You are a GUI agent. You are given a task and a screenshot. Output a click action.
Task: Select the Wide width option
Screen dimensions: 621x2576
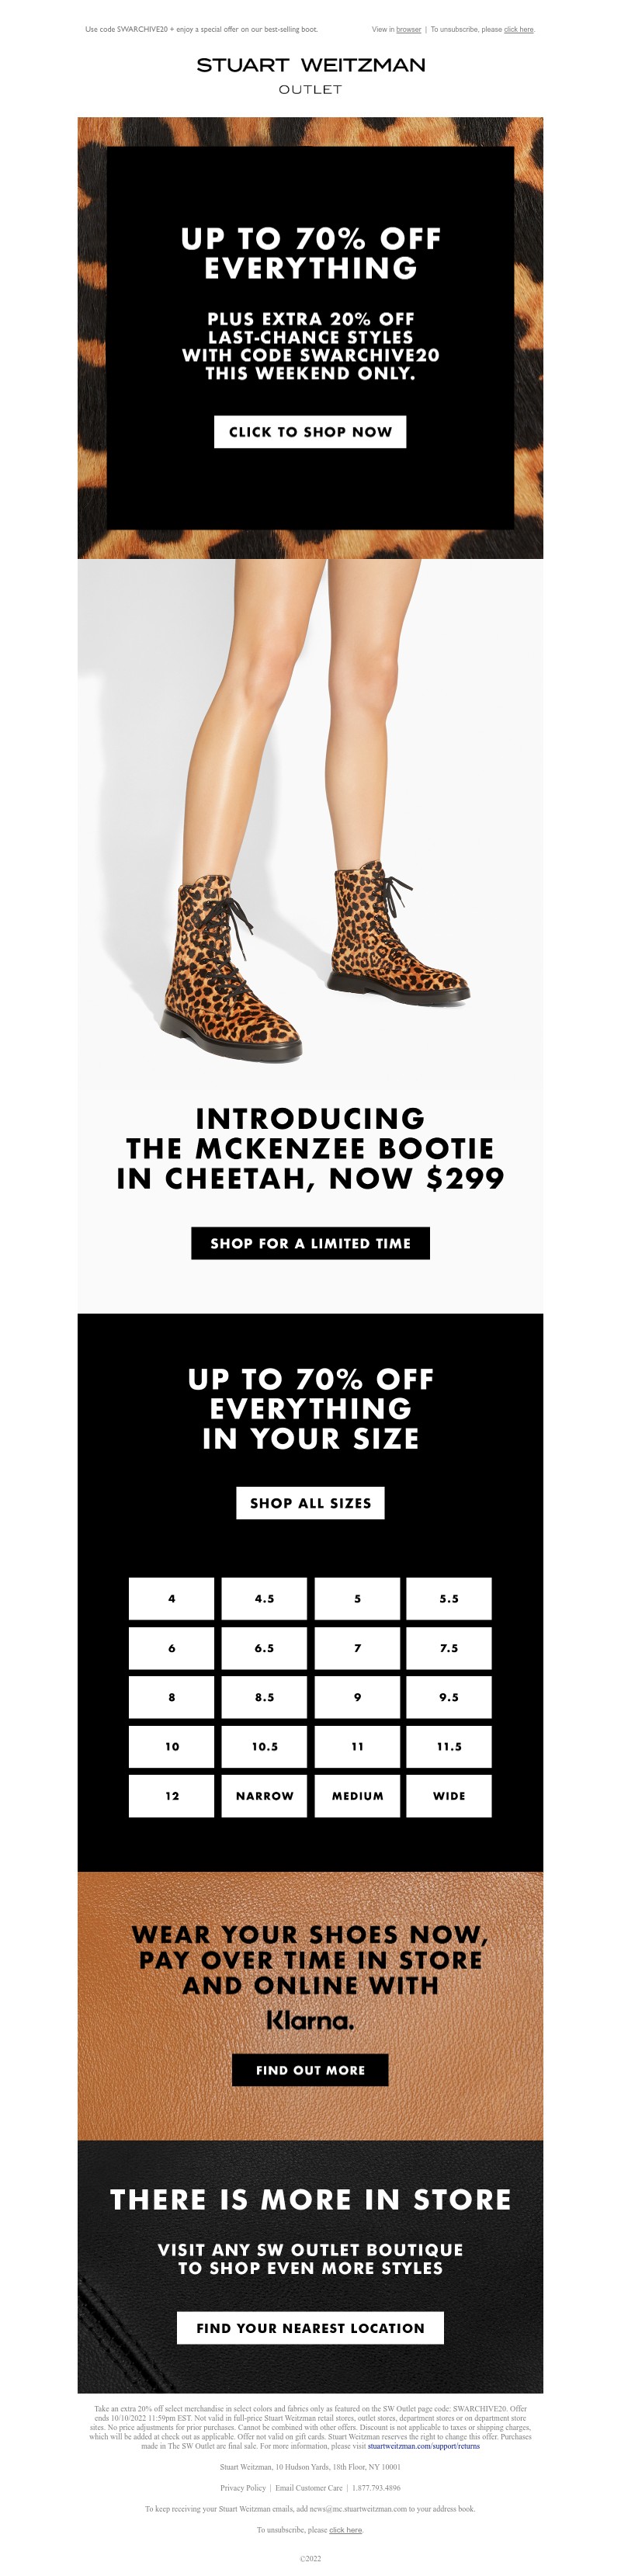point(449,1796)
